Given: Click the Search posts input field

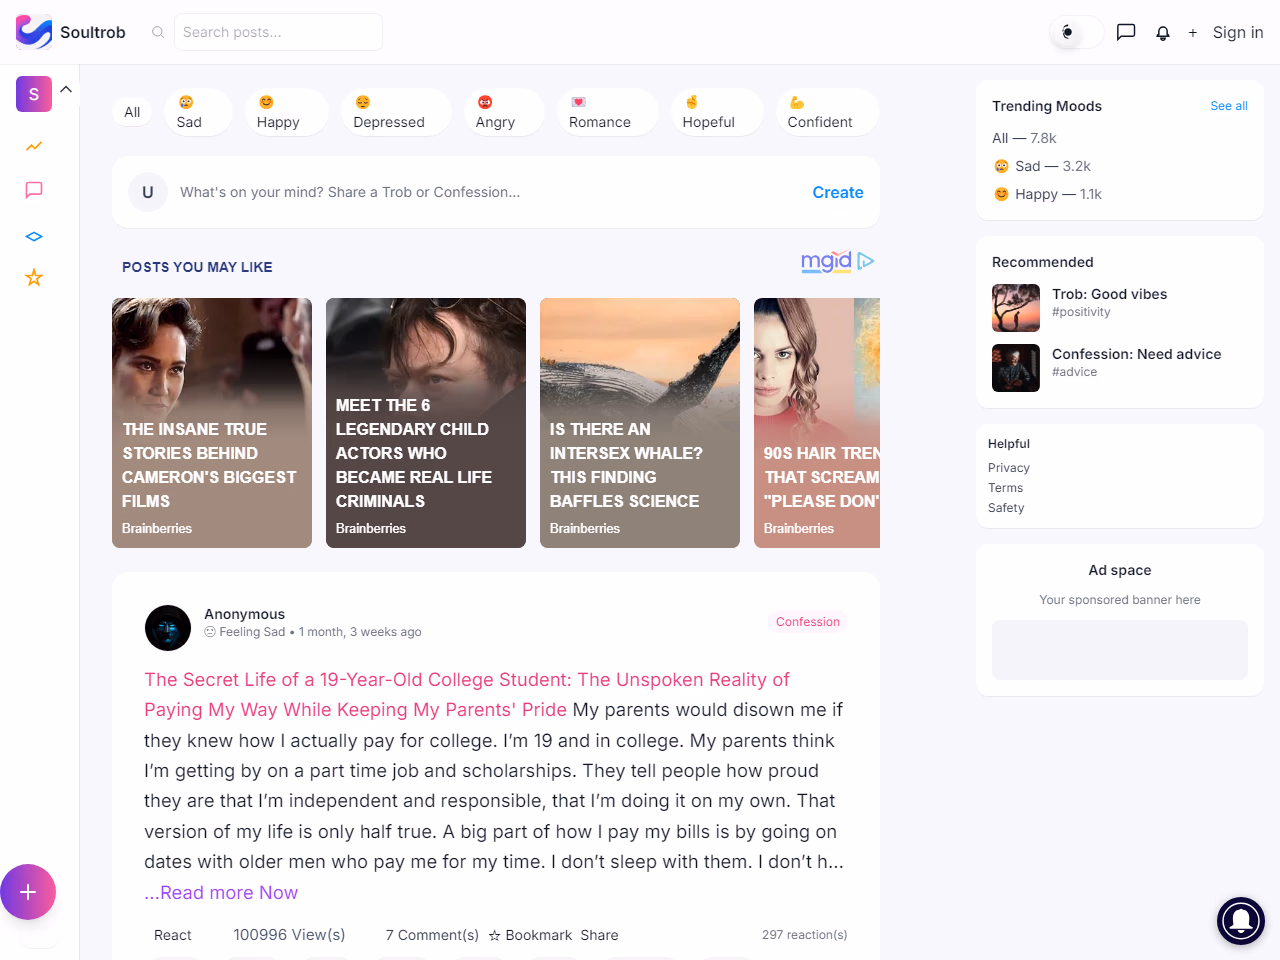Looking at the screenshot, I should (x=278, y=32).
